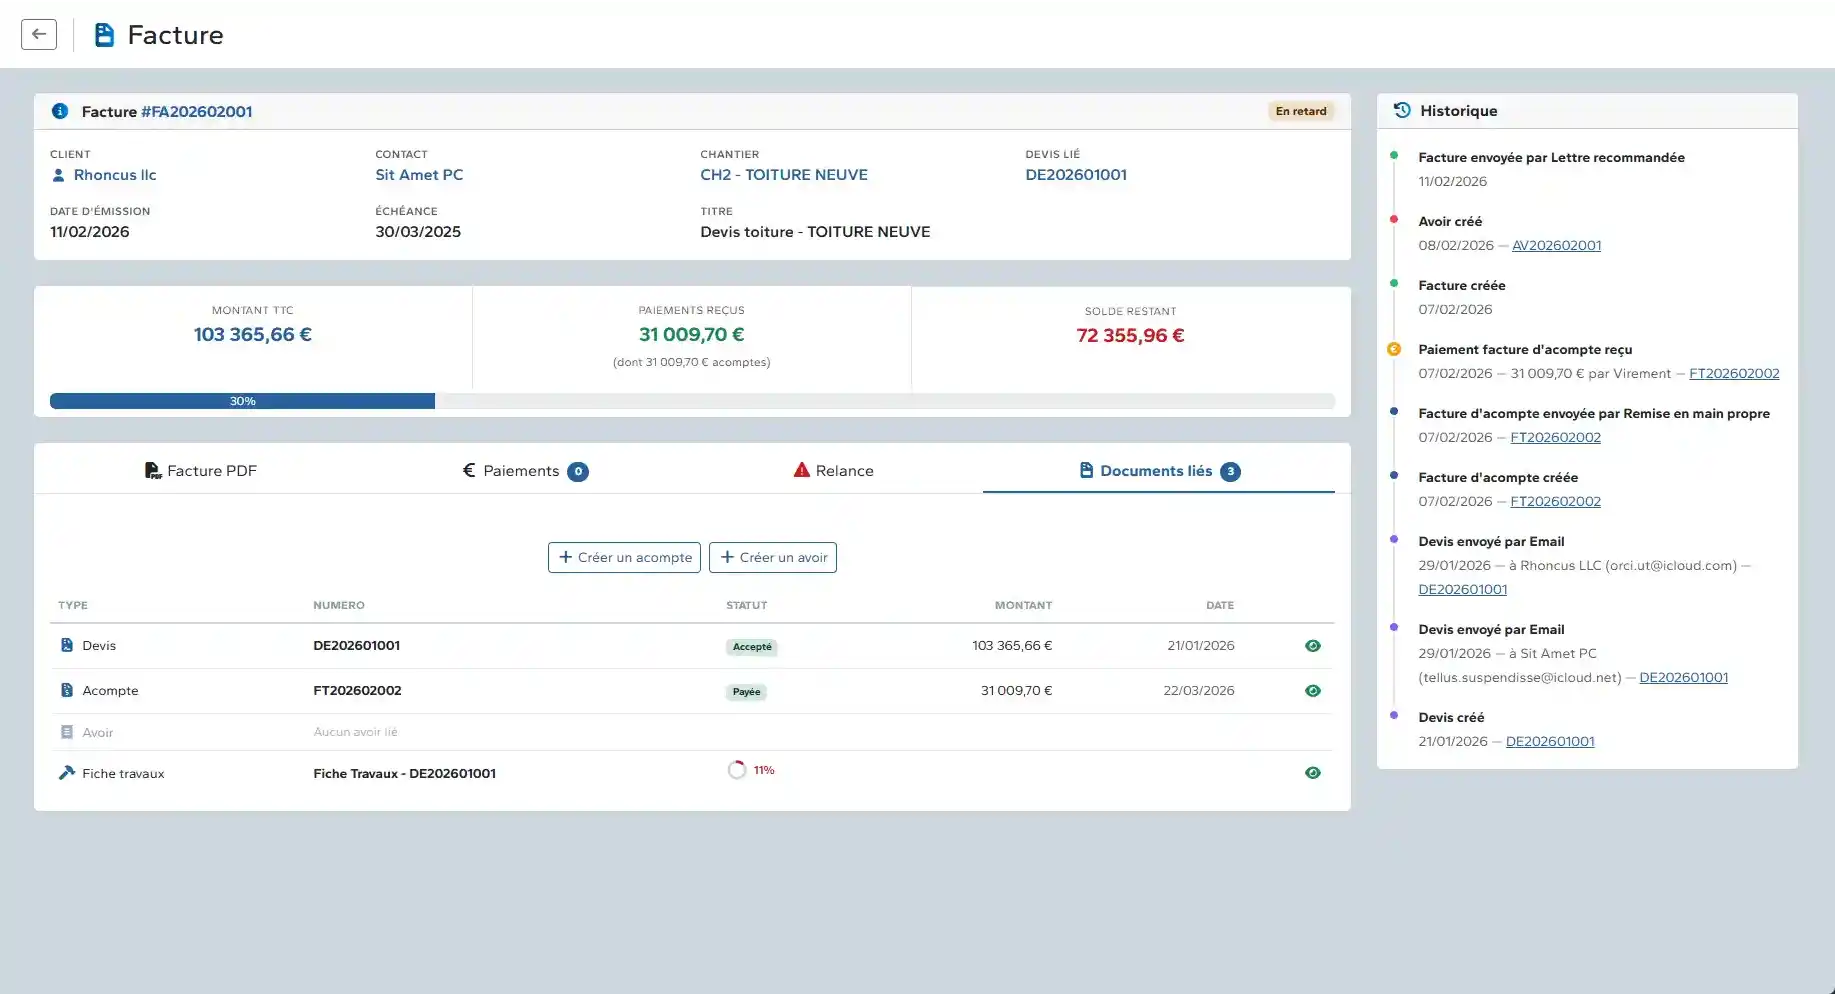Click the Historique clock icon
The image size is (1835, 994).
(1402, 110)
